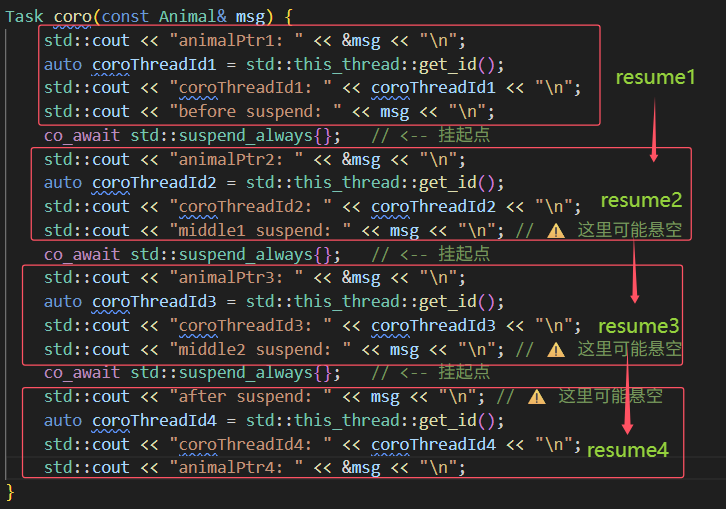
Task: Click the co_await line directly below "middle1 suspend"
Action: coord(267,255)
